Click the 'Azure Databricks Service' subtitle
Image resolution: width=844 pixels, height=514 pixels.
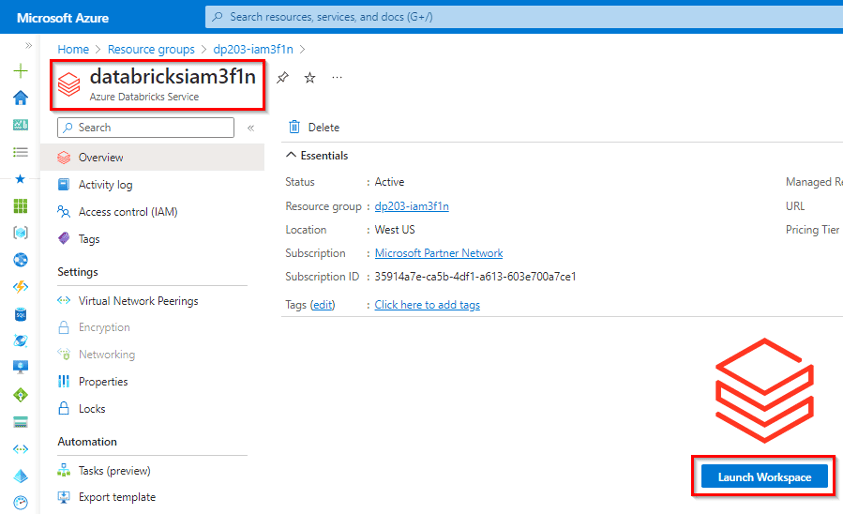click(x=144, y=97)
